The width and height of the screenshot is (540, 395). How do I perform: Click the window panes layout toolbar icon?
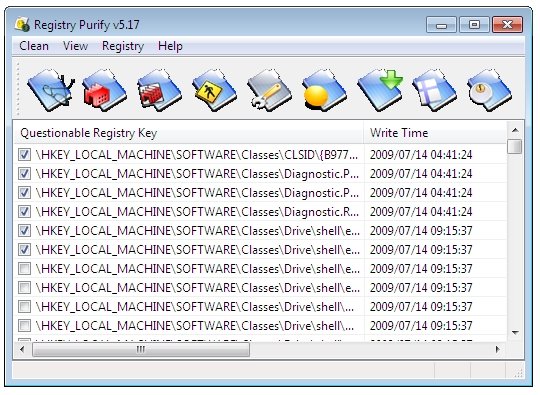pos(435,90)
